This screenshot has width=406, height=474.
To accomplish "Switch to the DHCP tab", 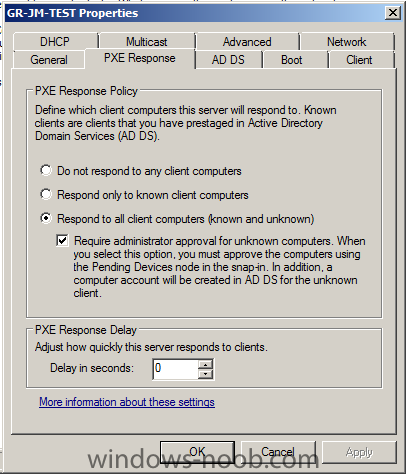I will click(x=55, y=42).
